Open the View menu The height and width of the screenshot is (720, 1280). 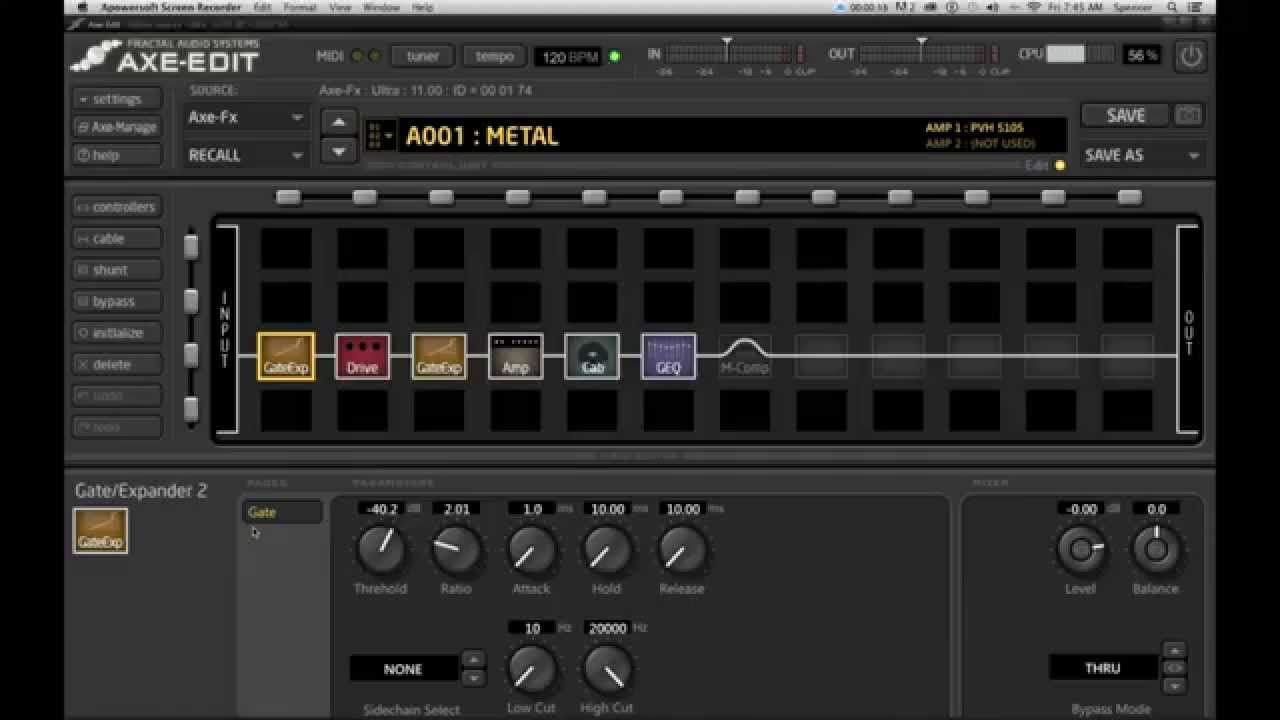pos(340,7)
